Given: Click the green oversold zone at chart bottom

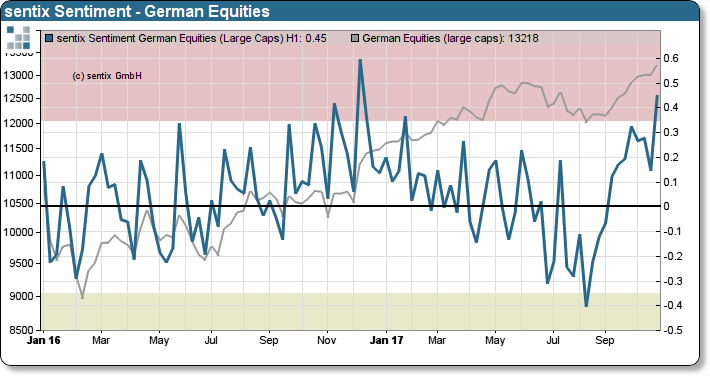Looking at the screenshot, I should (351, 311).
